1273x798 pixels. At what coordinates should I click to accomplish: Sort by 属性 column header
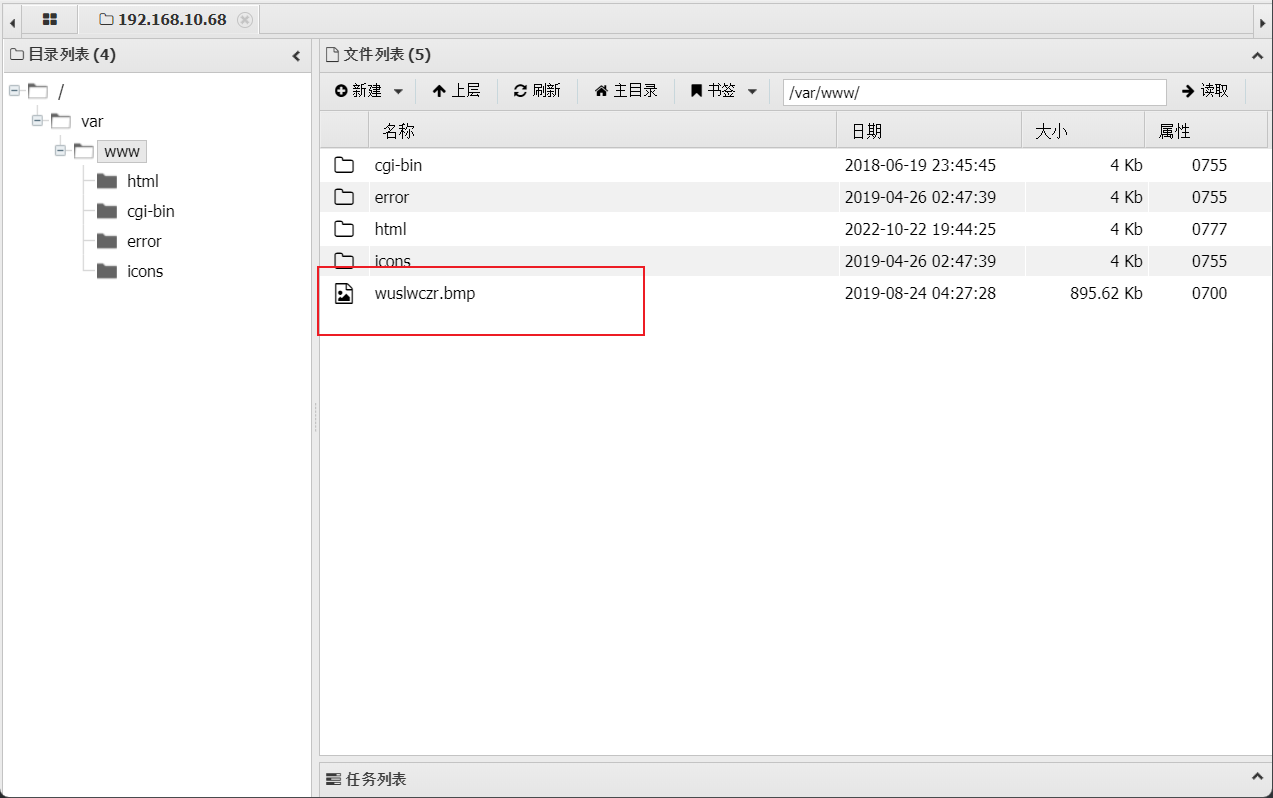(x=1206, y=130)
